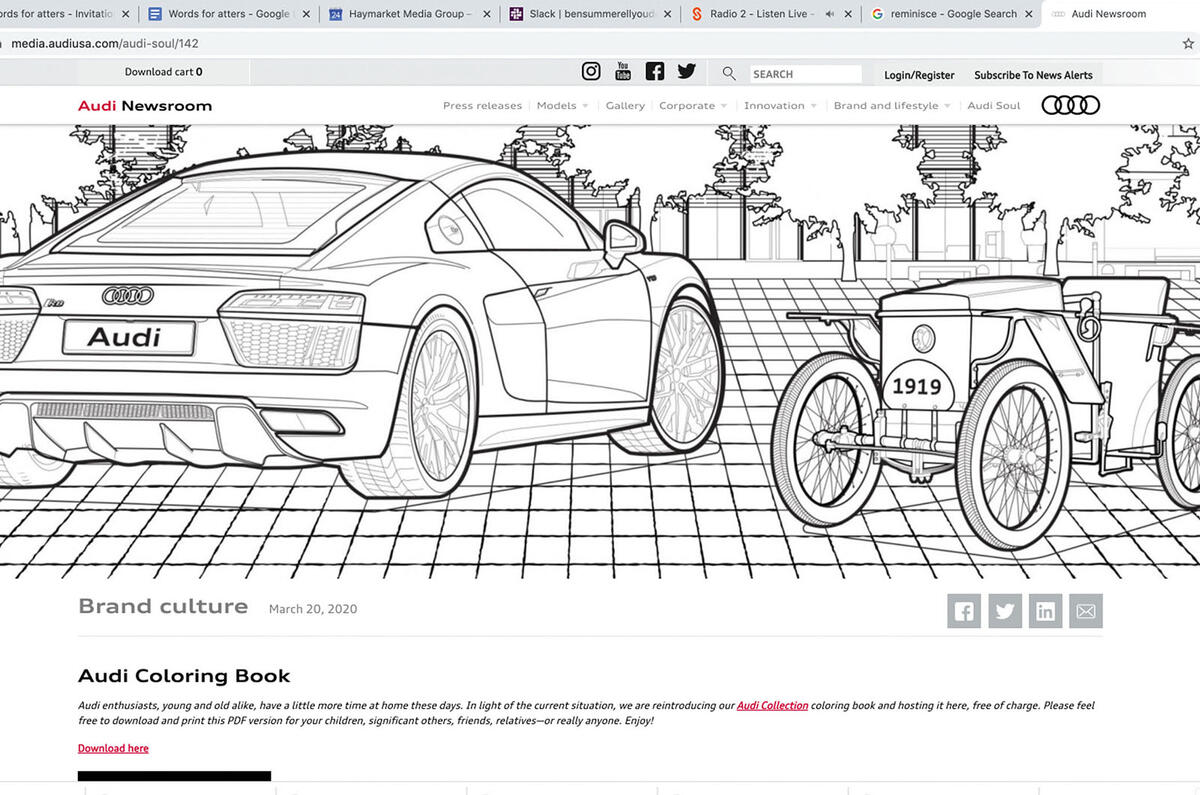Click the magnifying glass search icon
Screen dimensions: 1200x795
click(x=729, y=74)
